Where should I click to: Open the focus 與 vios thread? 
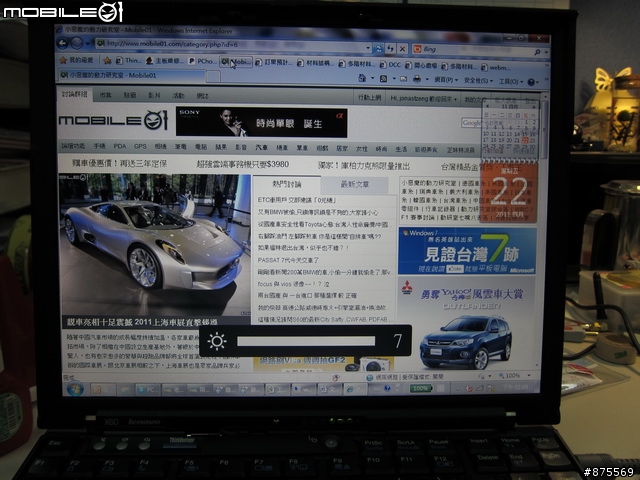tap(293, 284)
